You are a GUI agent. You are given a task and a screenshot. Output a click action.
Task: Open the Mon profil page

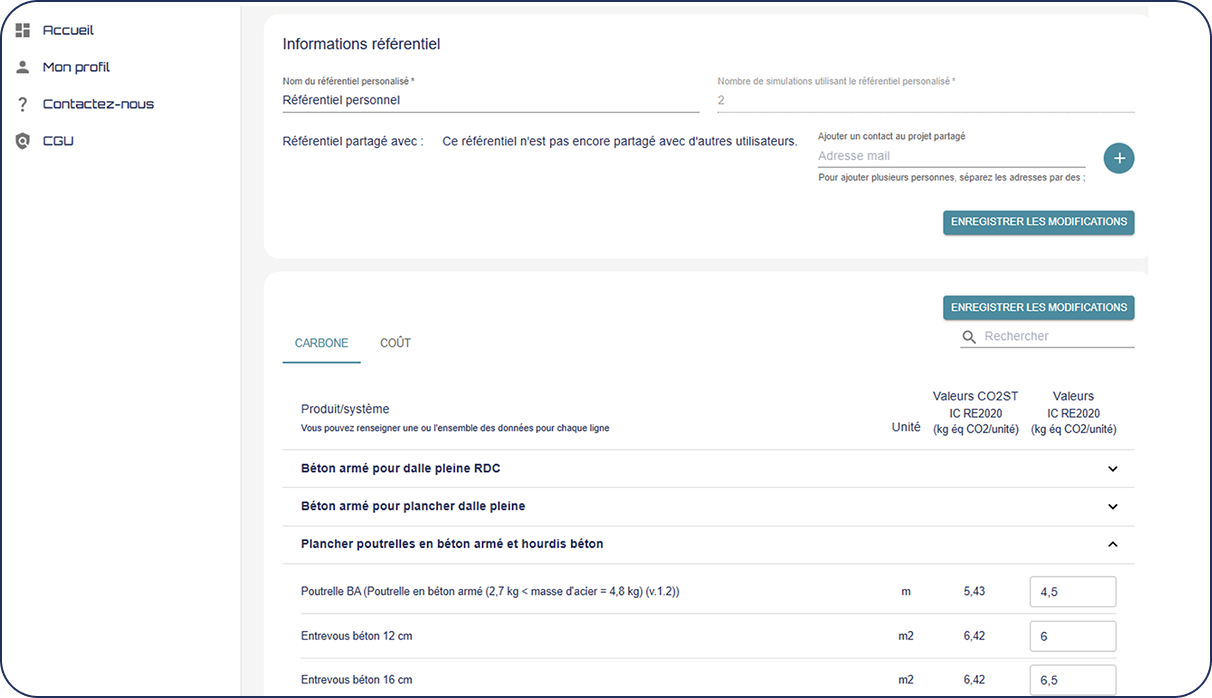pos(76,67)
